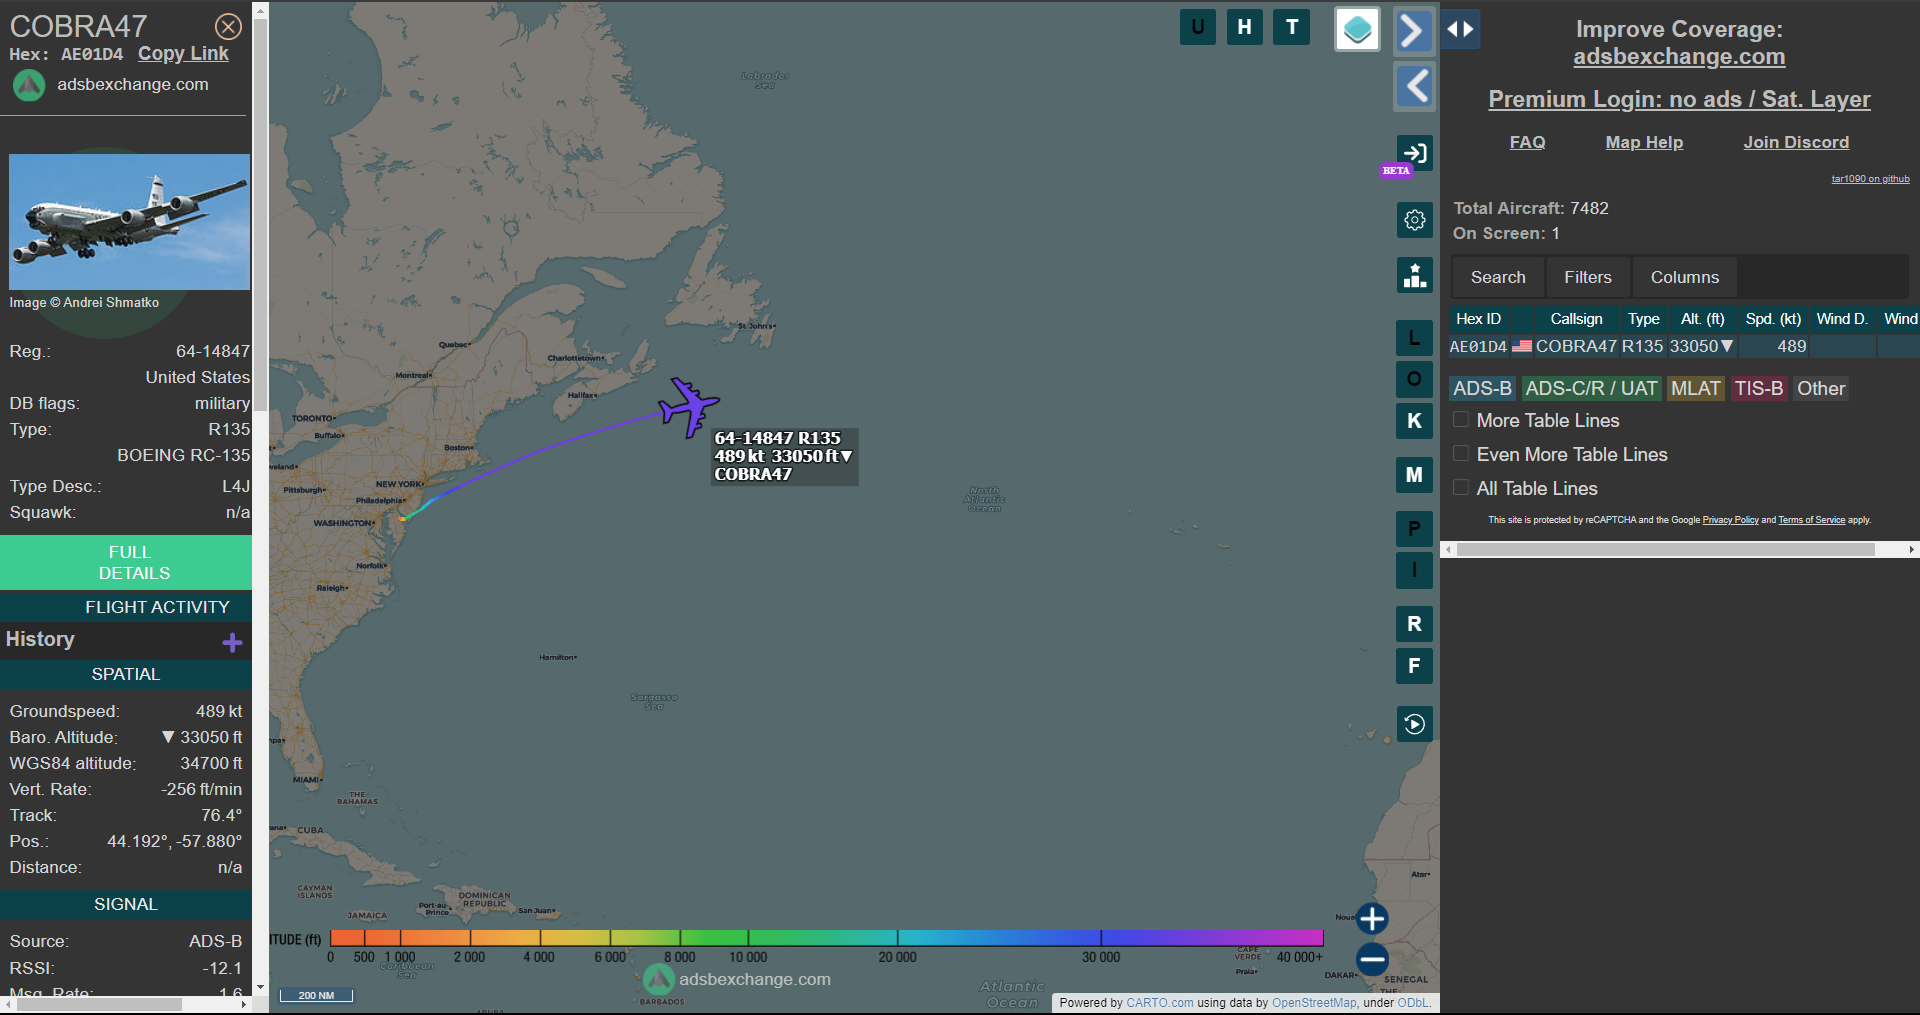Viewport: 1920px width, 1015px height.
Task: Open the map layer selector icon
Action: click(1357, 29)
